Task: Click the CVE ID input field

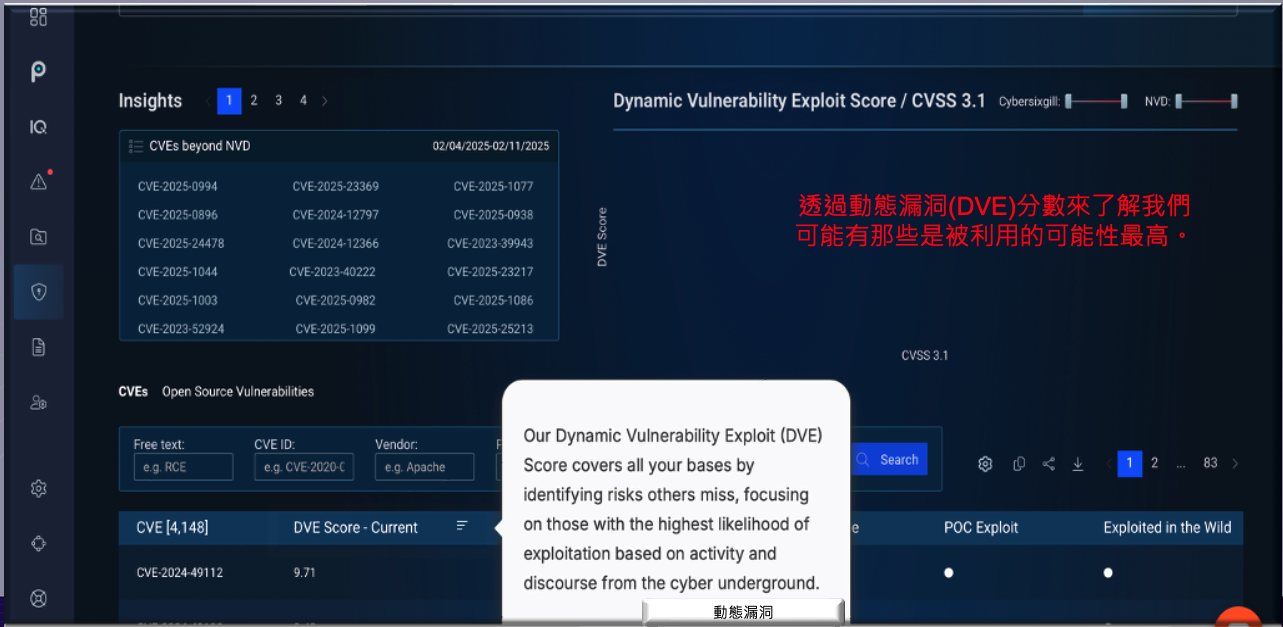Action: coord(304,467)
